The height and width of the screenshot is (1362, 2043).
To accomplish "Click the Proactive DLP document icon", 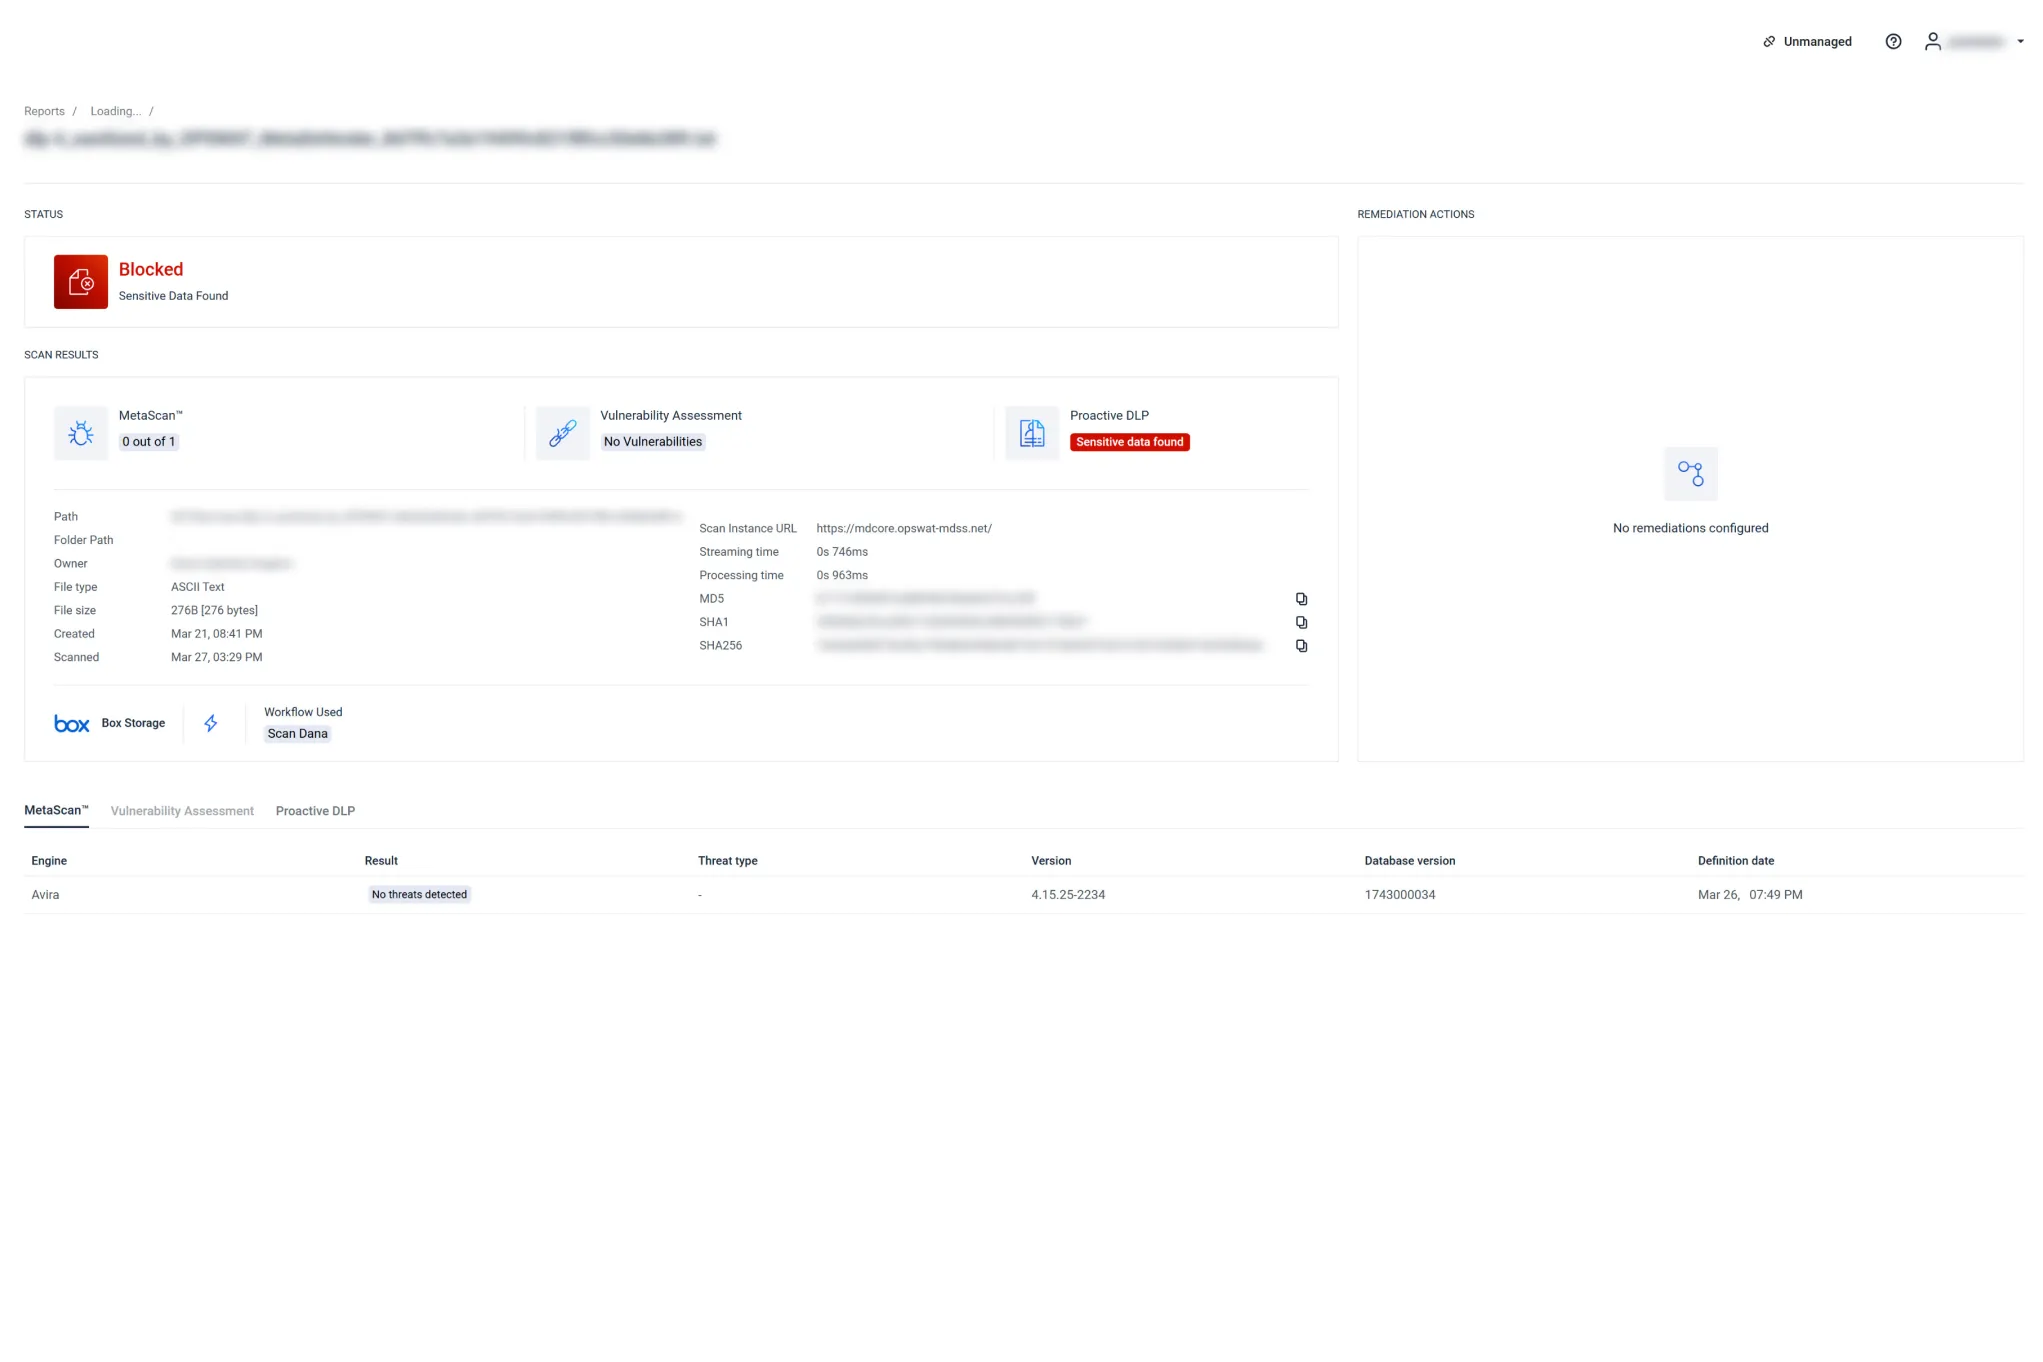I will (x=1032, y=433).
